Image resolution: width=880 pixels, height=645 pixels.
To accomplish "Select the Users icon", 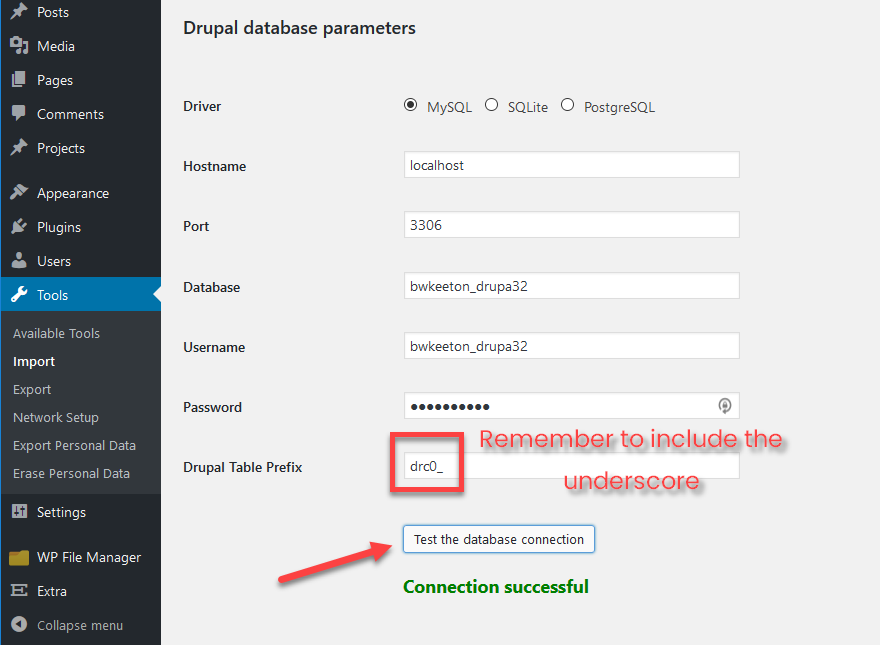I will [18, 261].
